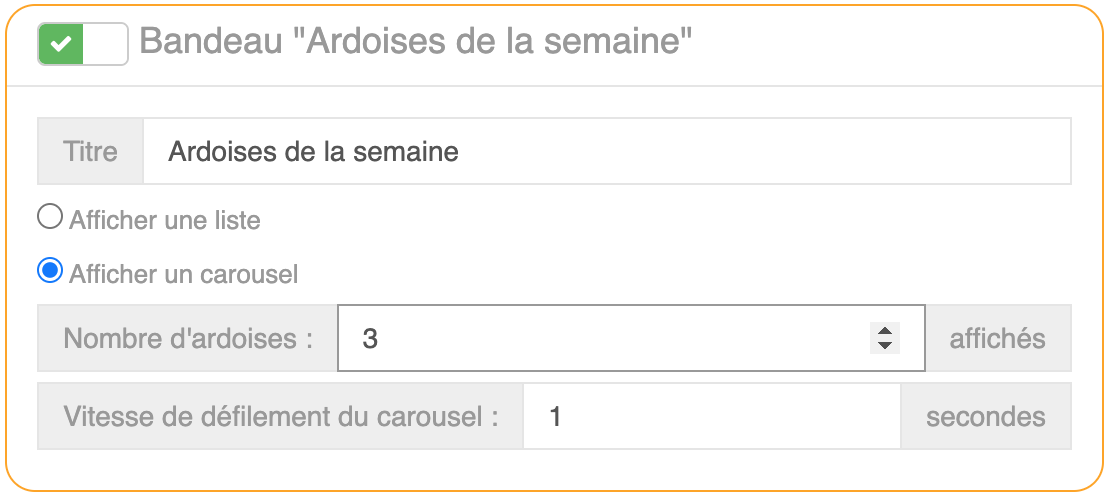1108x498 pixels.
Task: Click the "Nombre d'ardoises :" label
Action: tap(188, 338)
